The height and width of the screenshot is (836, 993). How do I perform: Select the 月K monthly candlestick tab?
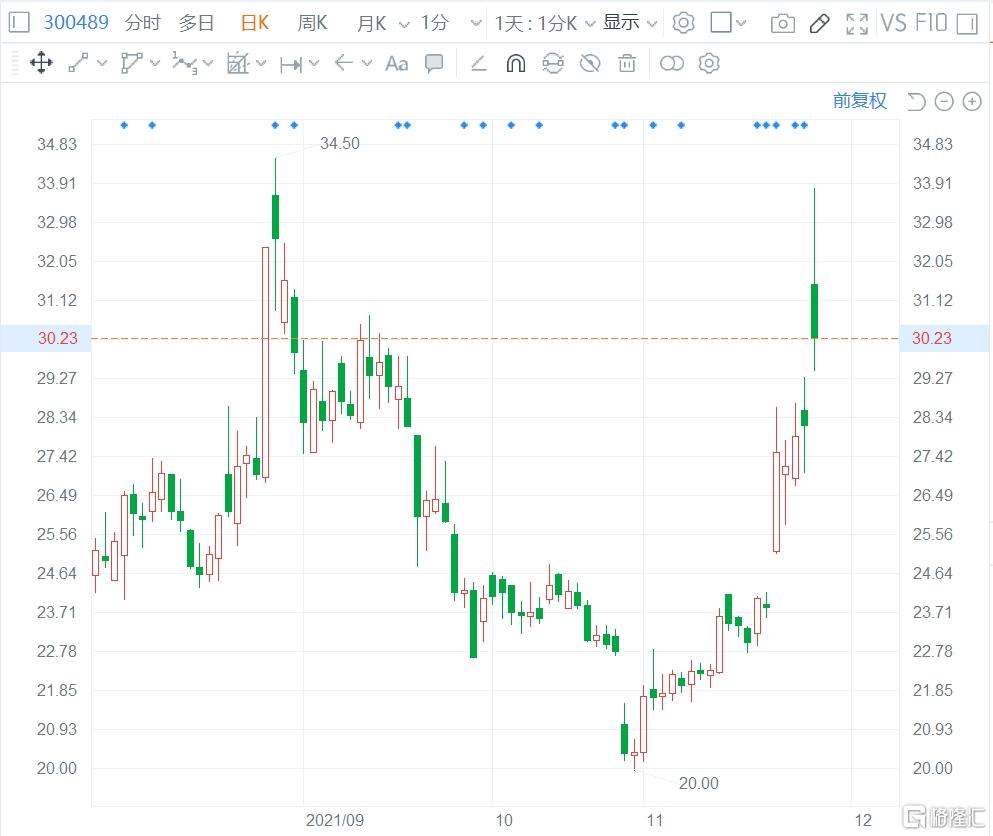[372, 23]
